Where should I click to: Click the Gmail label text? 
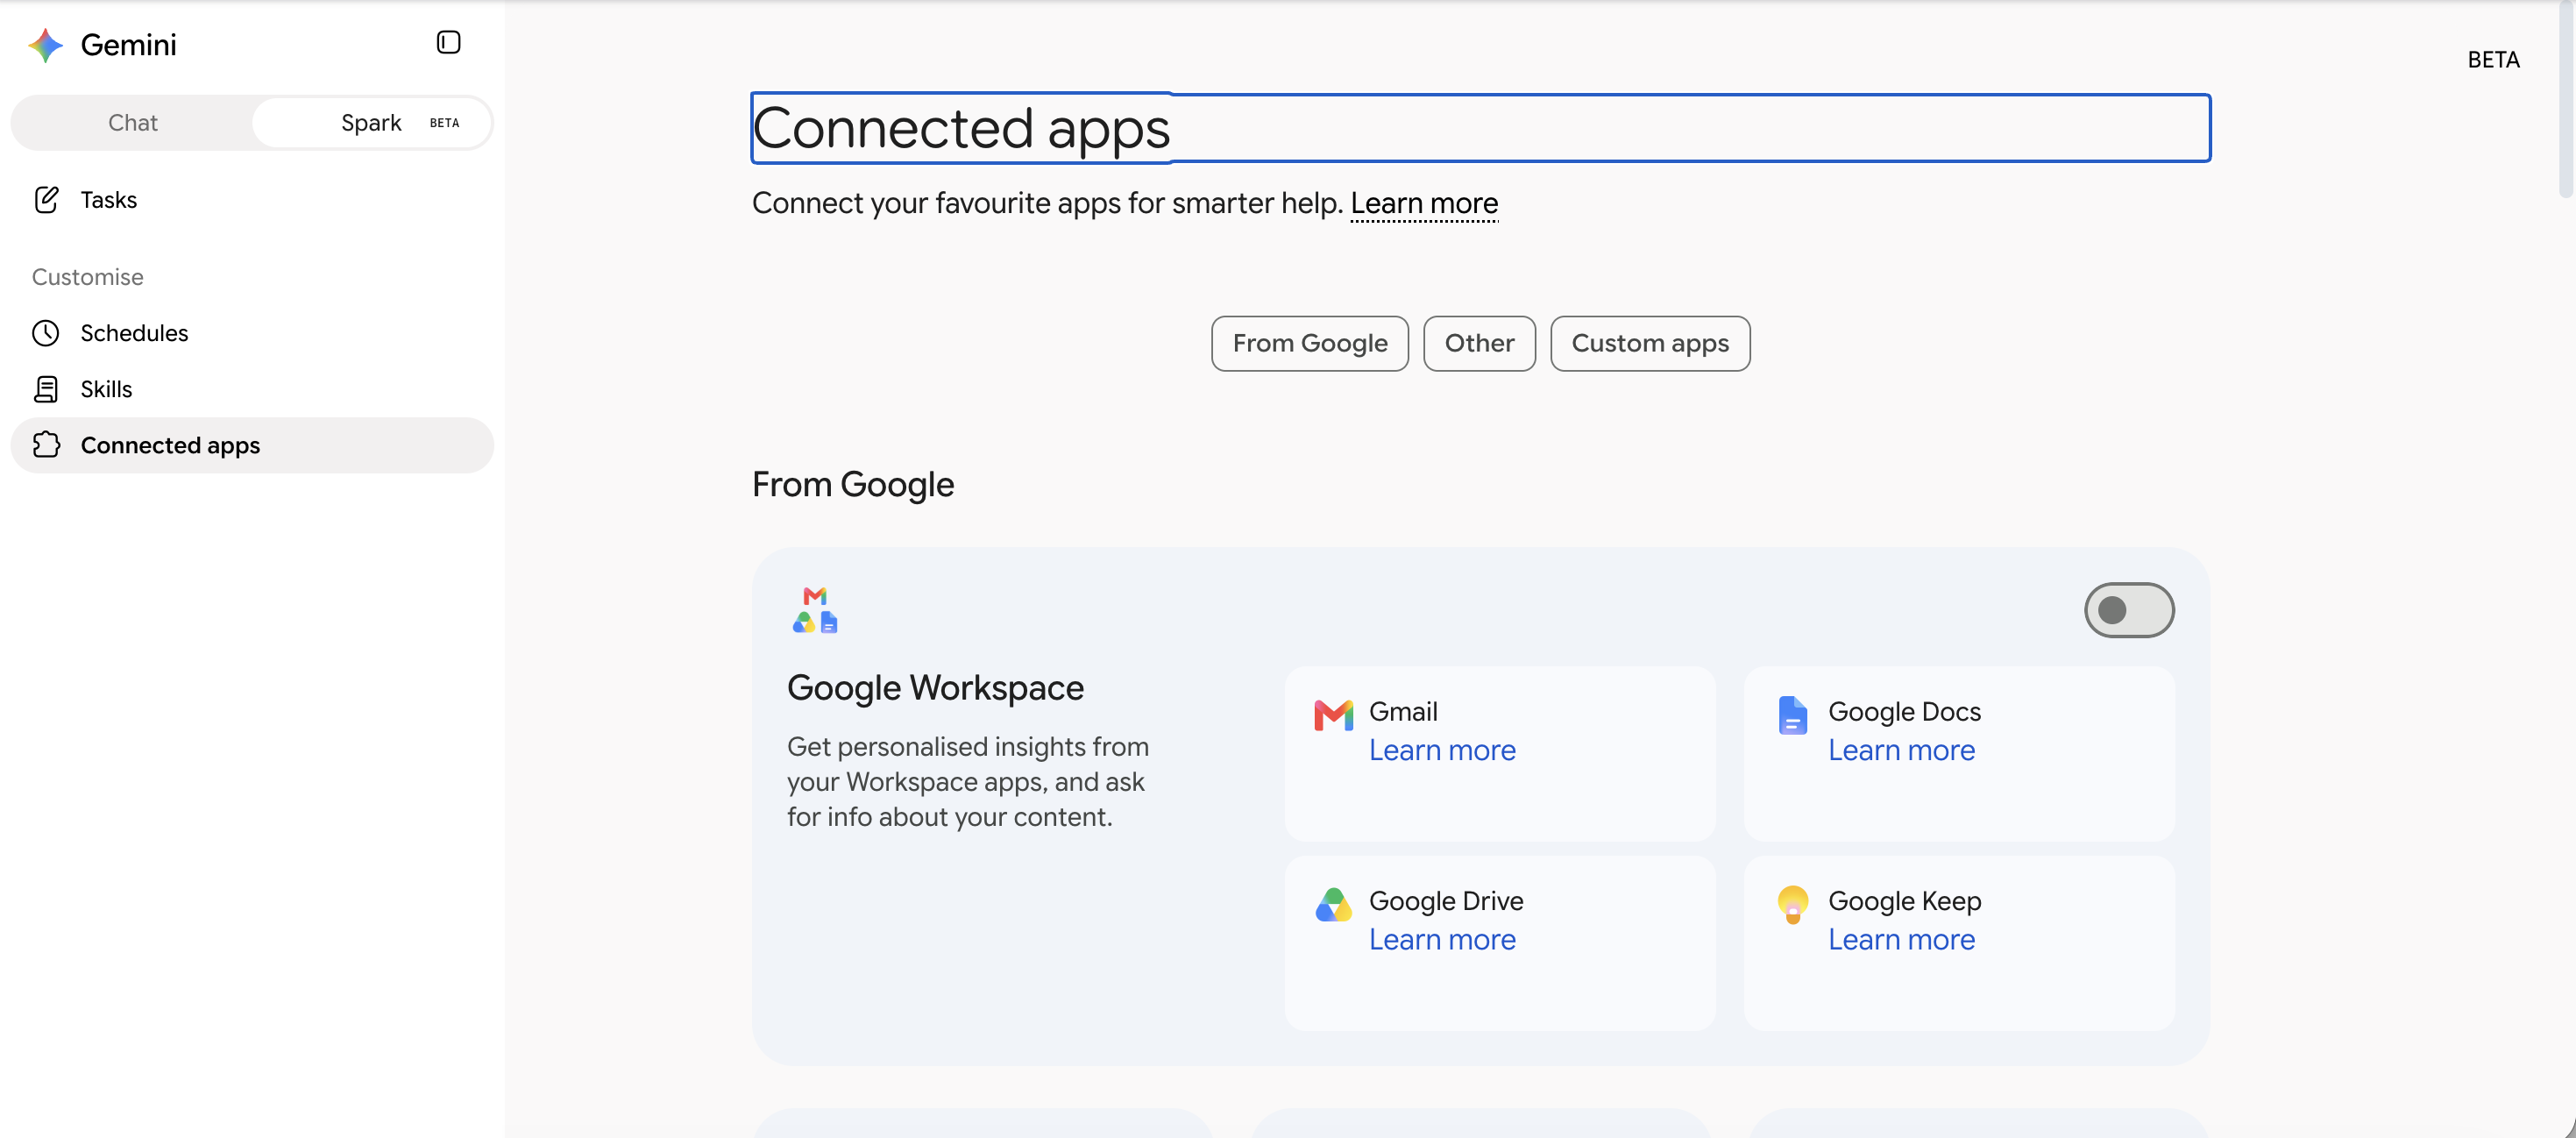(1403, 712)
